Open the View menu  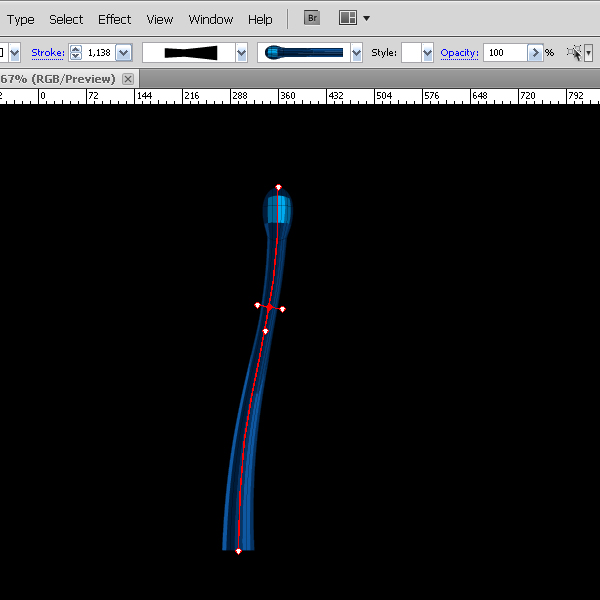coord(160,20)
